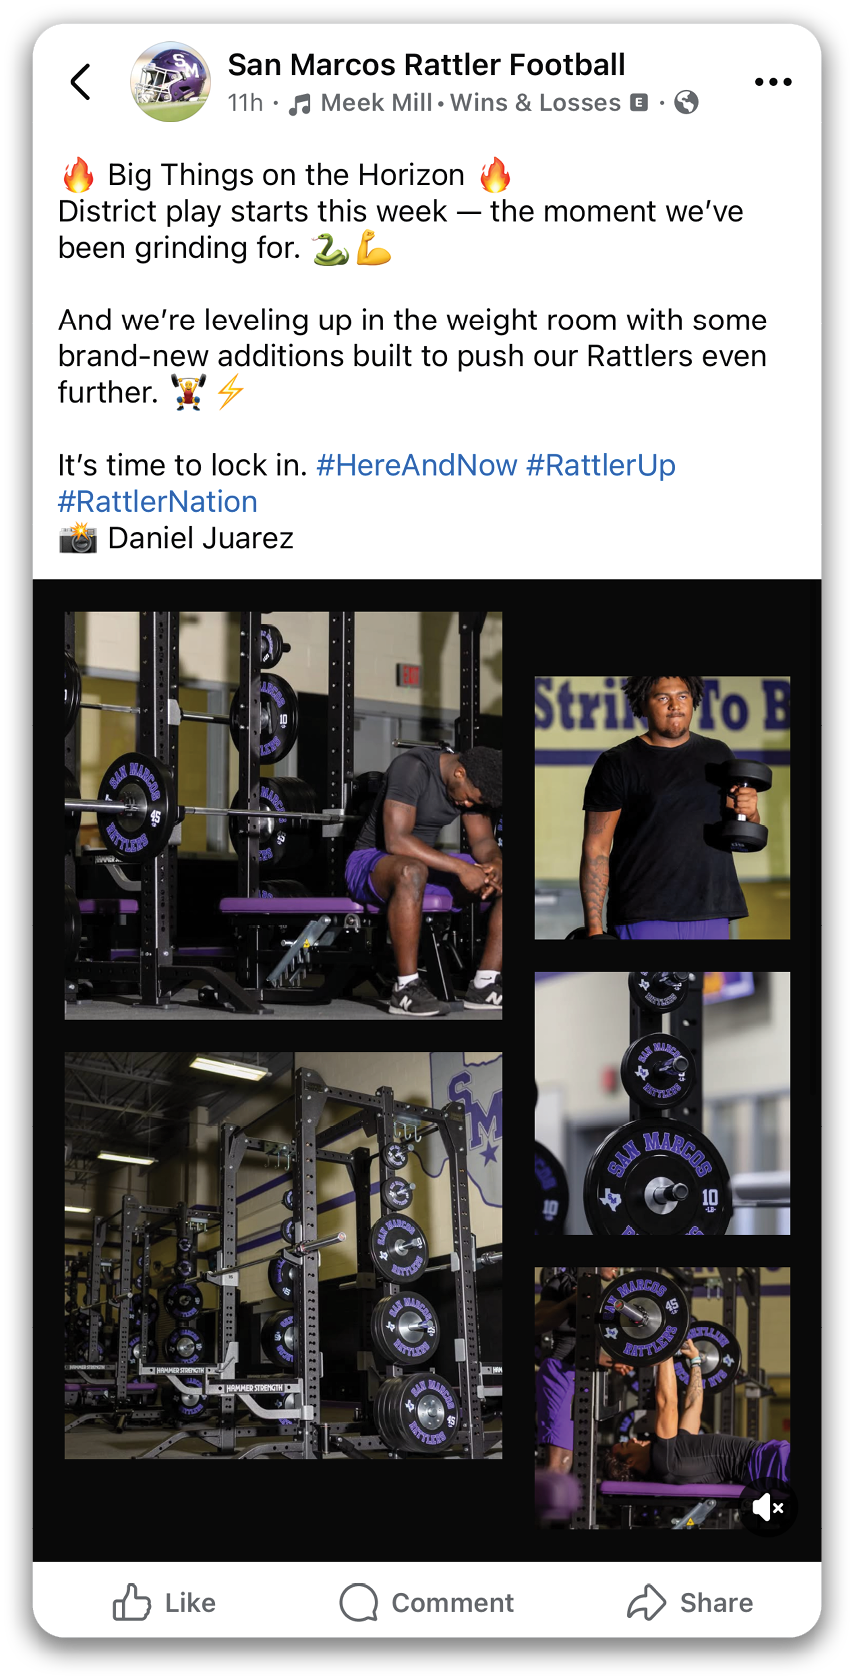The width and height of the screenshot is (854, 1679).
Task: Open the three-dot post options menu
Action: pyautogui.click(x=773, y=82)
